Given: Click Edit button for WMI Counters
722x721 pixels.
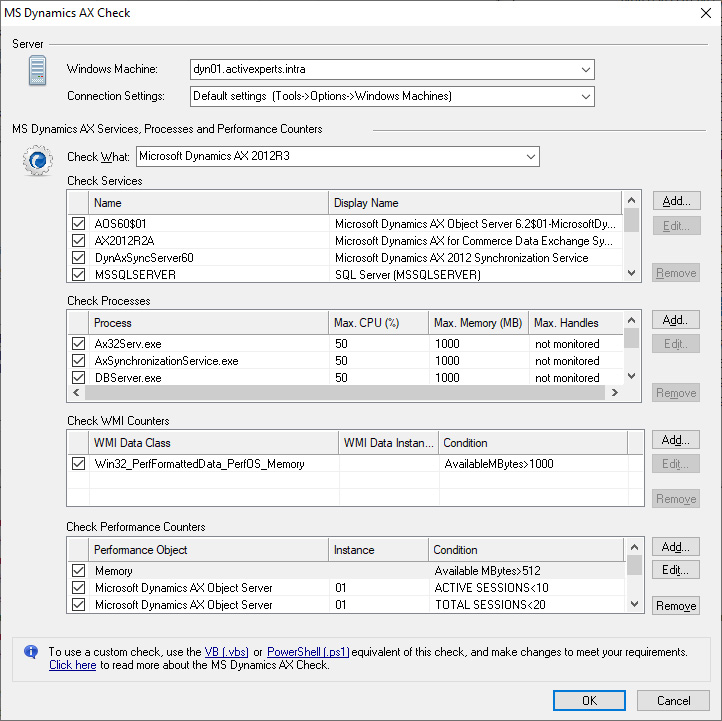Looking at the screenshot, I should pos(675,464).
